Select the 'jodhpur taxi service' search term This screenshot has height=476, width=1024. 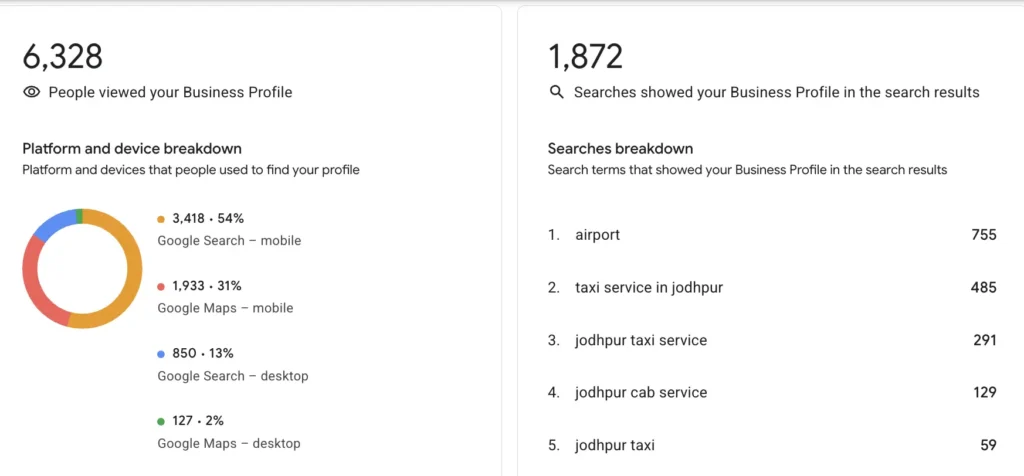tap(641, 340)
